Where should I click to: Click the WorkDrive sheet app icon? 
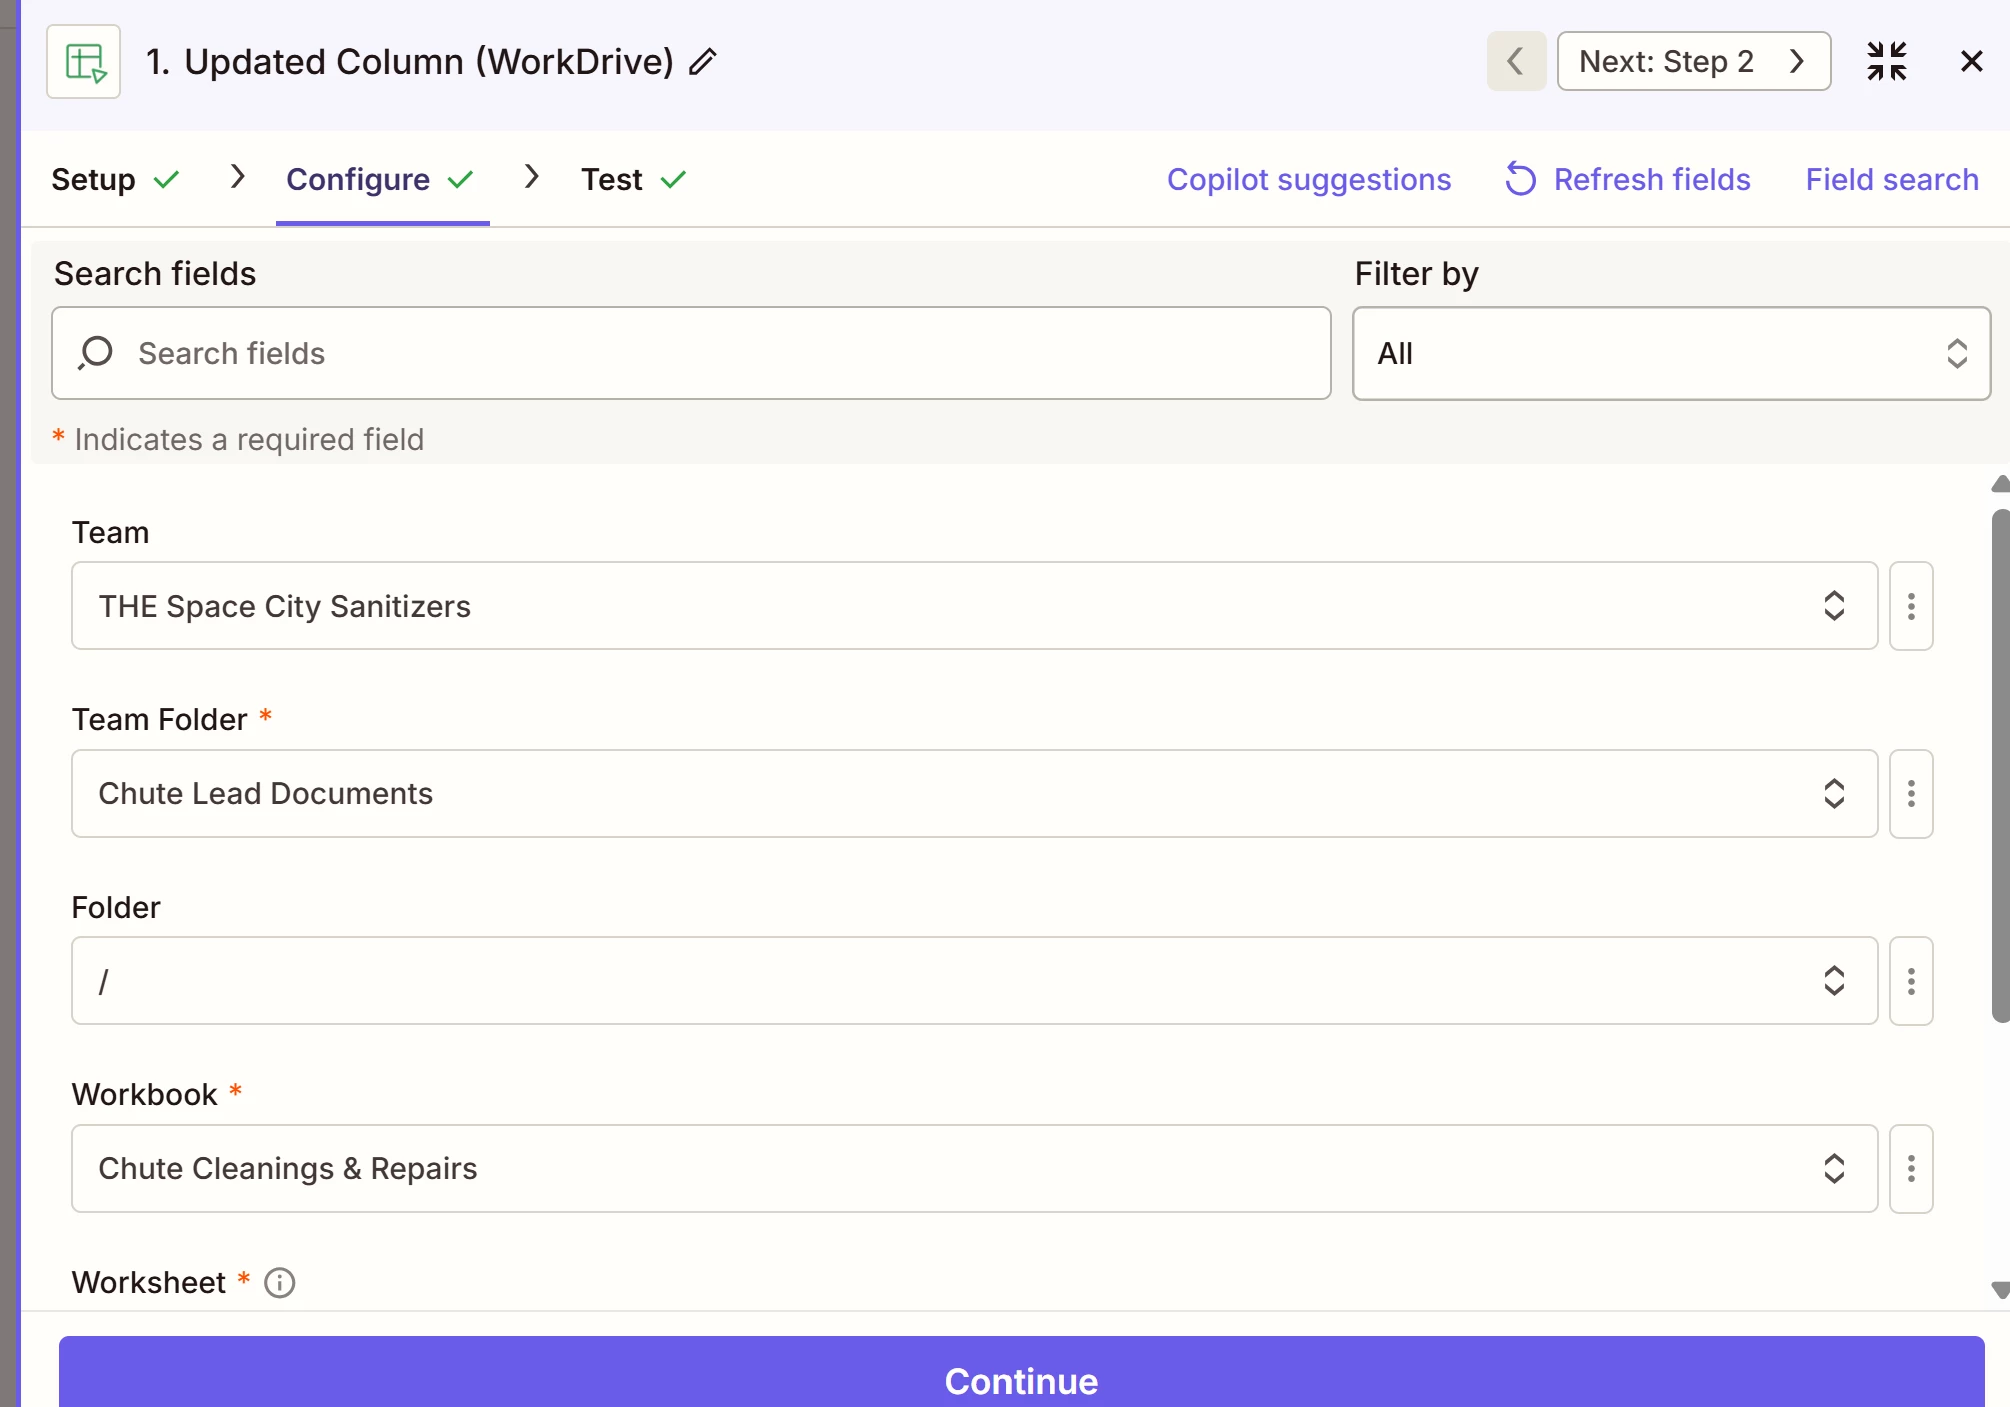tap(84, 62)
